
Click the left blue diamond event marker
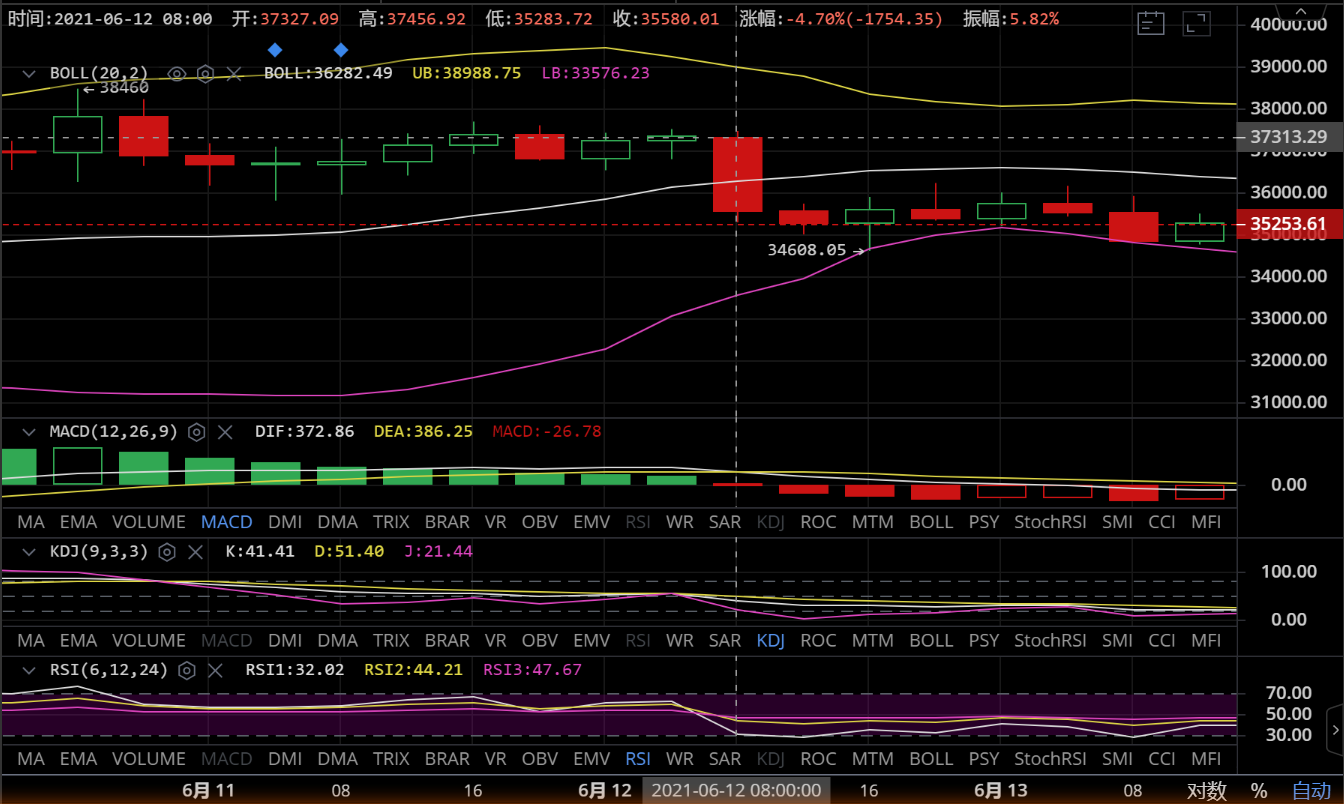click(275, 50)
